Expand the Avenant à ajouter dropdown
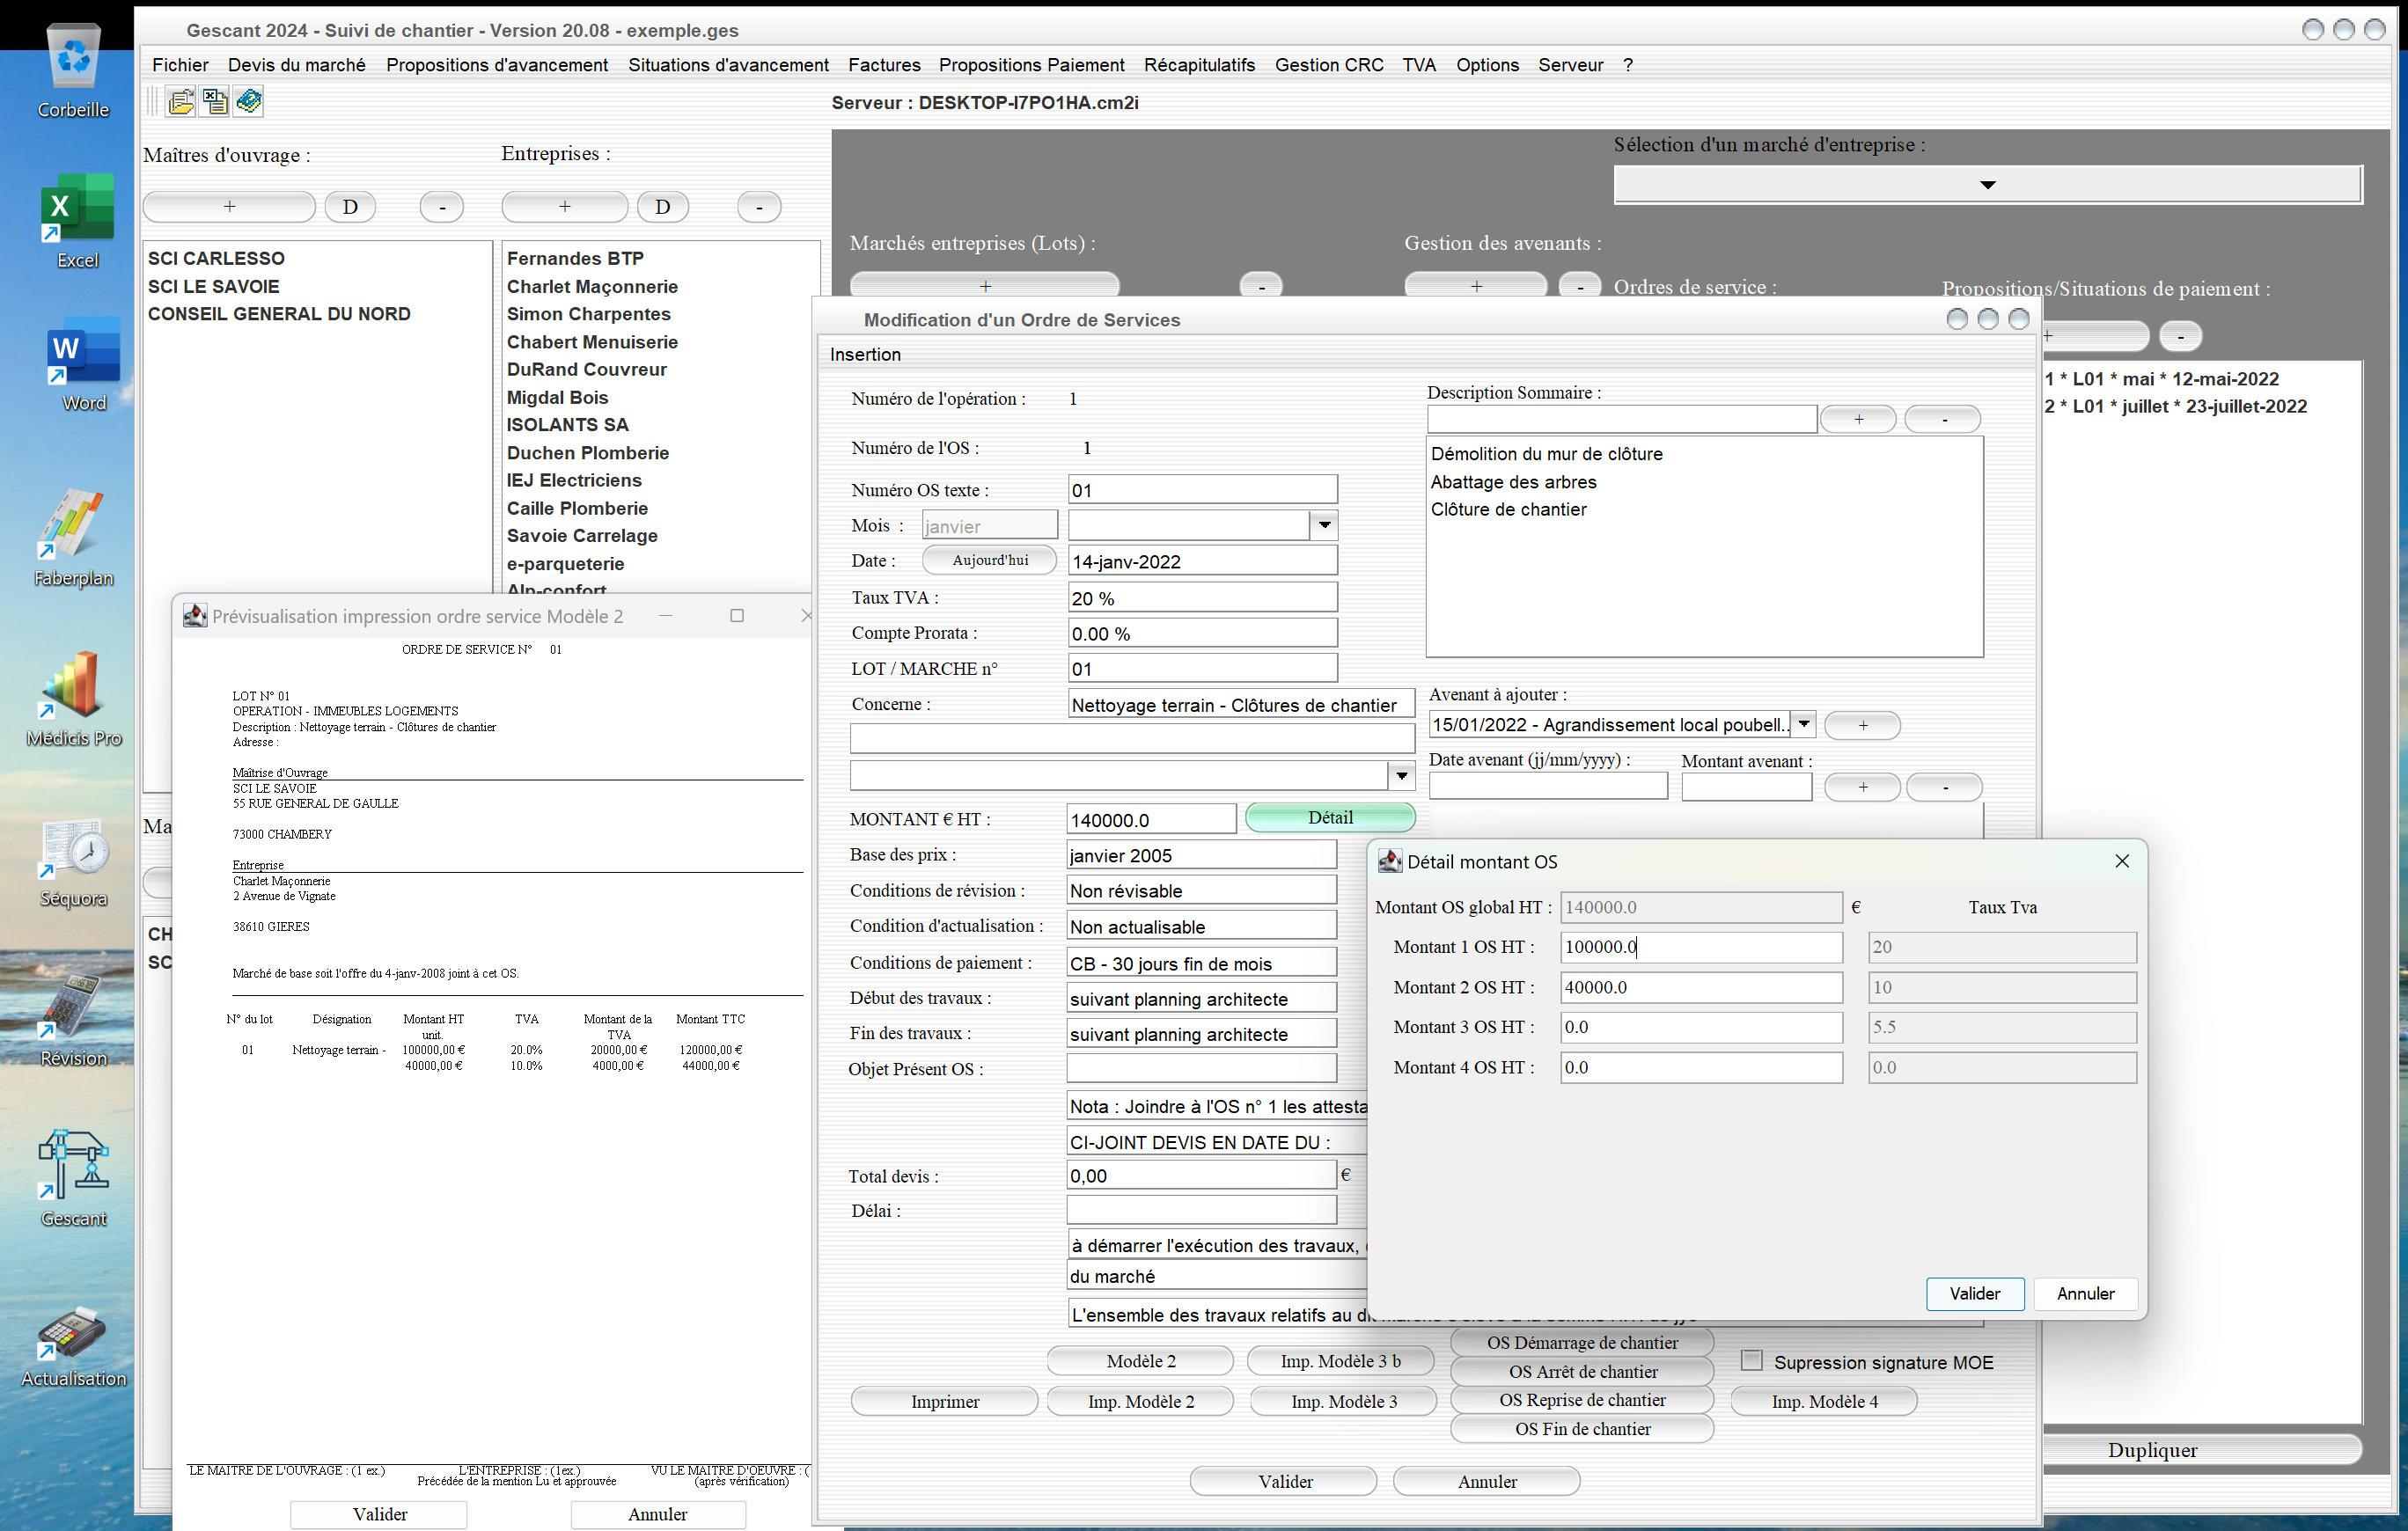Viewport: 2408px width, 1531px height. coord(1803,724)
